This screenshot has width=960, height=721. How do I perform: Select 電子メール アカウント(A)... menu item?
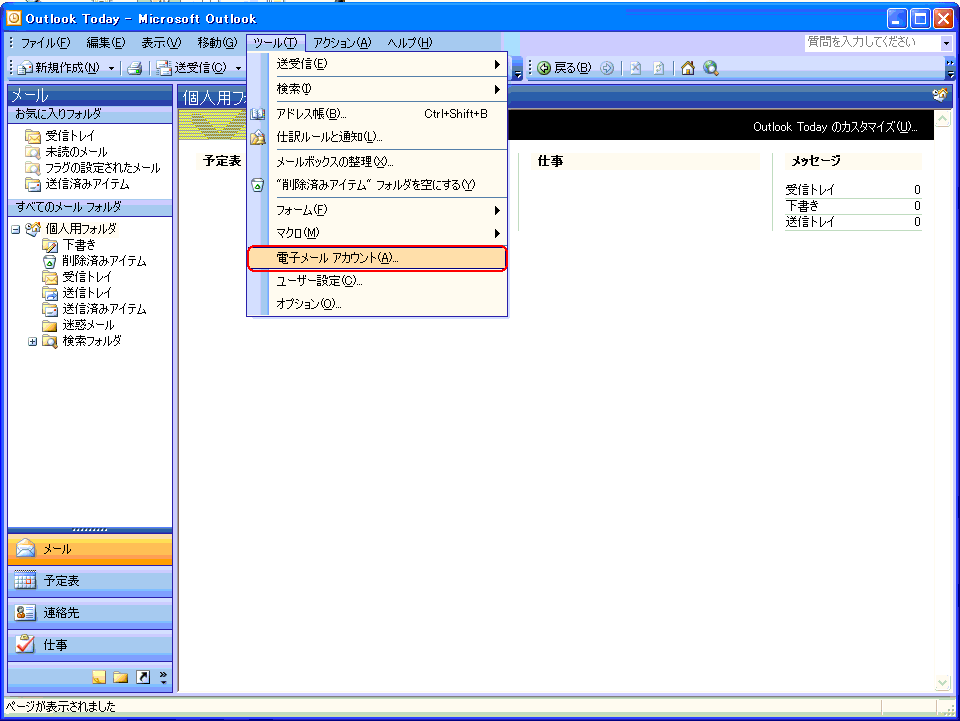tap(377, 258)
